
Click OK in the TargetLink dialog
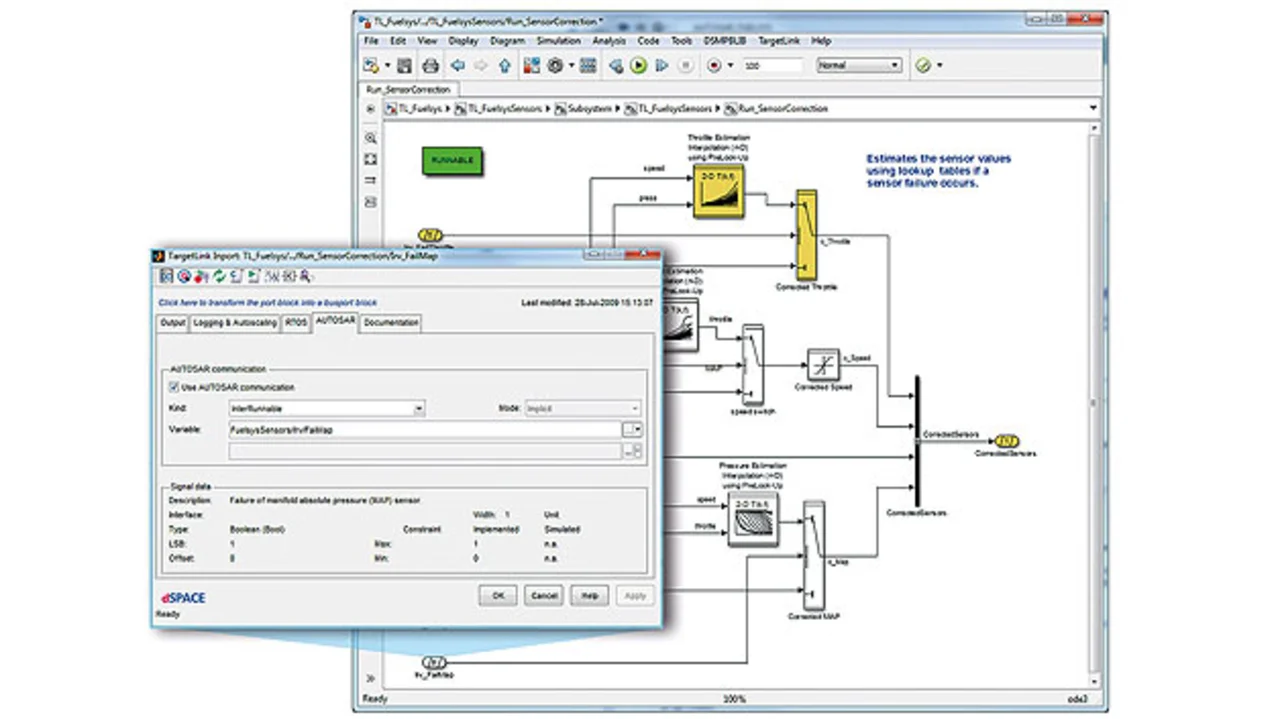point(497,594)
